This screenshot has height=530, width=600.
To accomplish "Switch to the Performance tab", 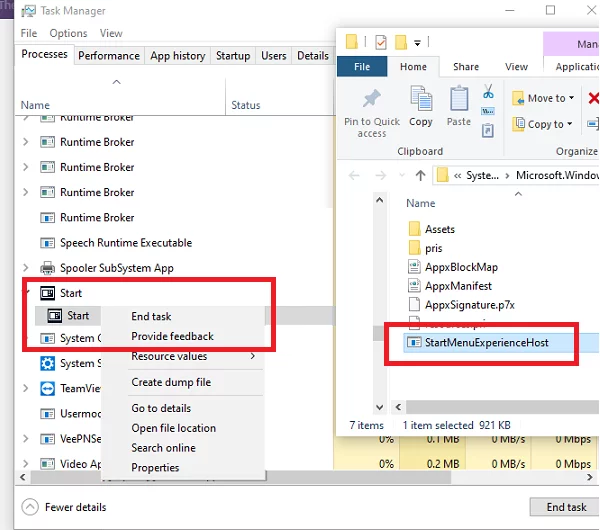I will coord(109,56).
